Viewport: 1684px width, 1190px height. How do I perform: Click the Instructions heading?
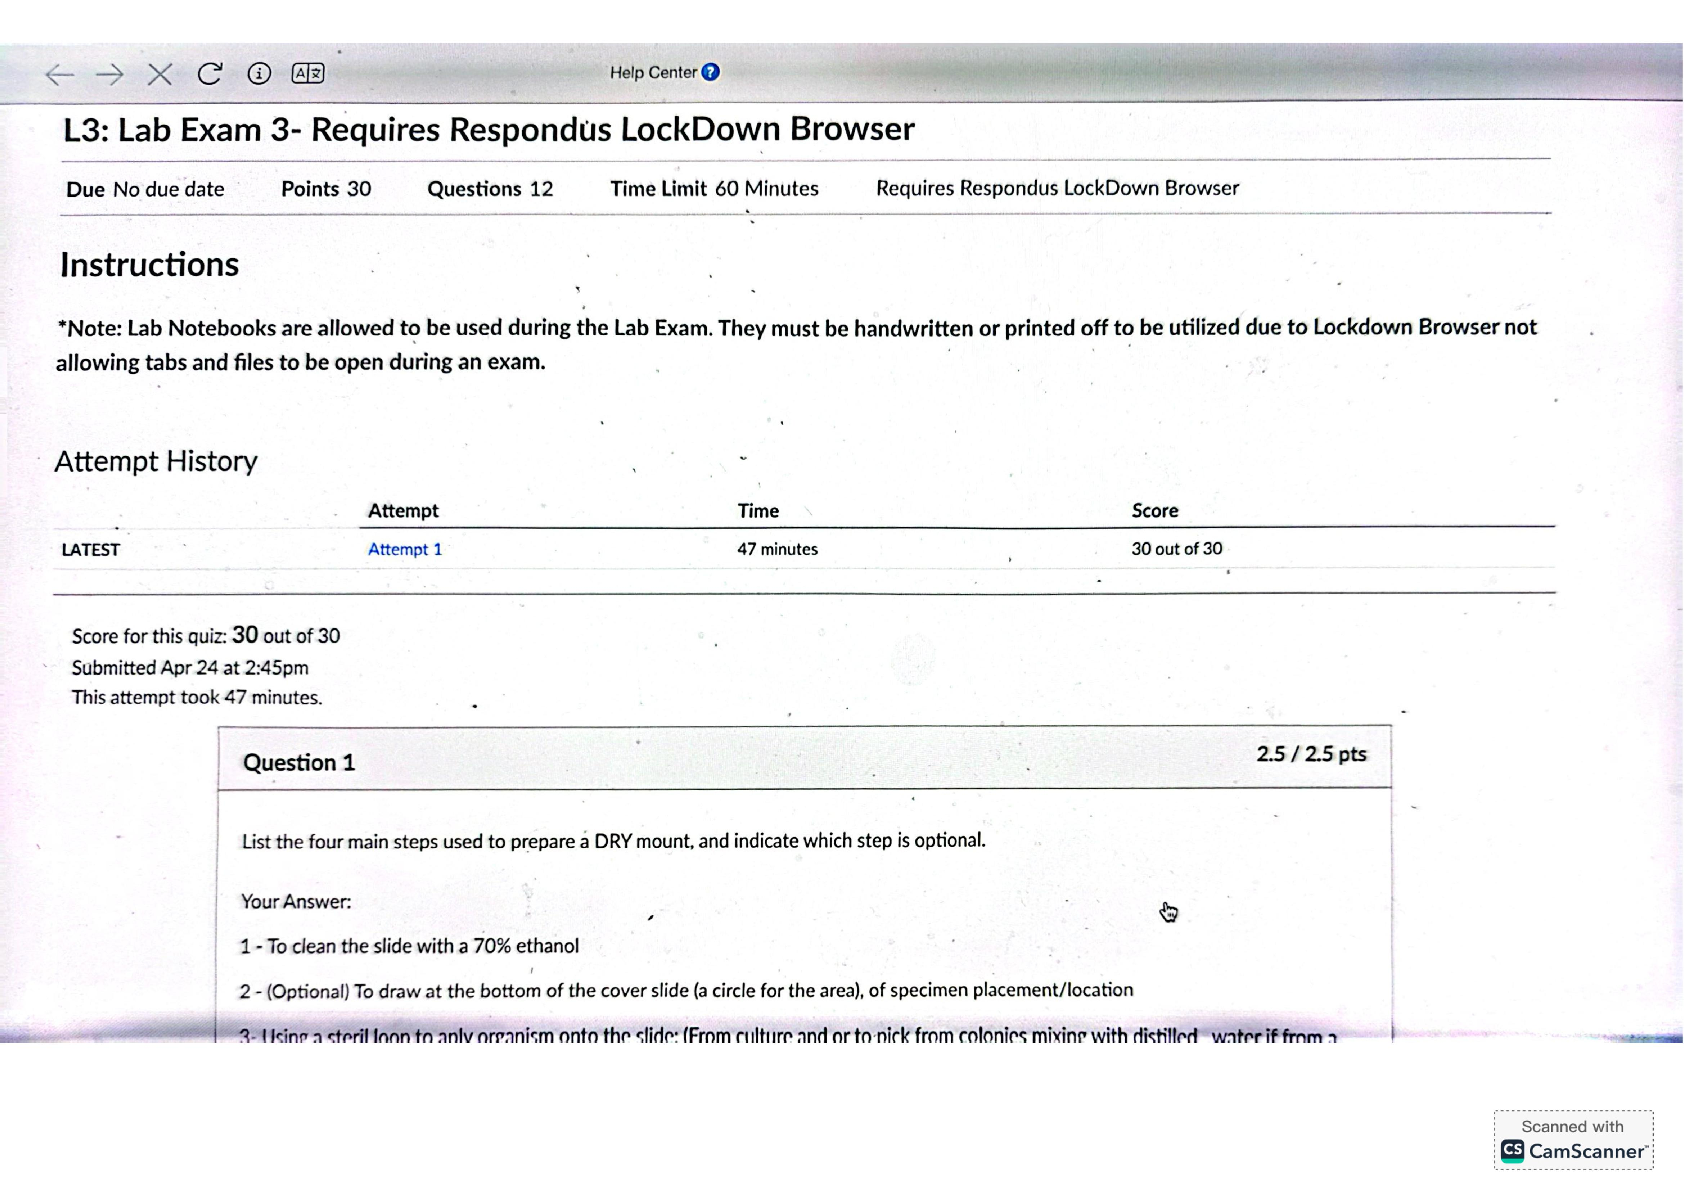[150, 265]
